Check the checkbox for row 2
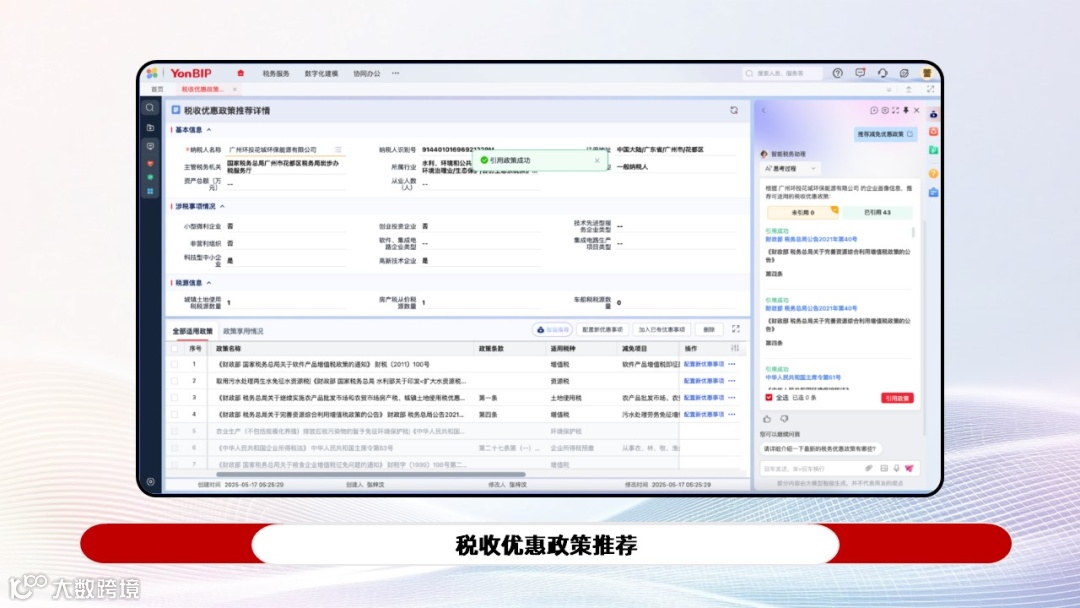Screen dimensions: 1080x608 (x=174, y=381)
